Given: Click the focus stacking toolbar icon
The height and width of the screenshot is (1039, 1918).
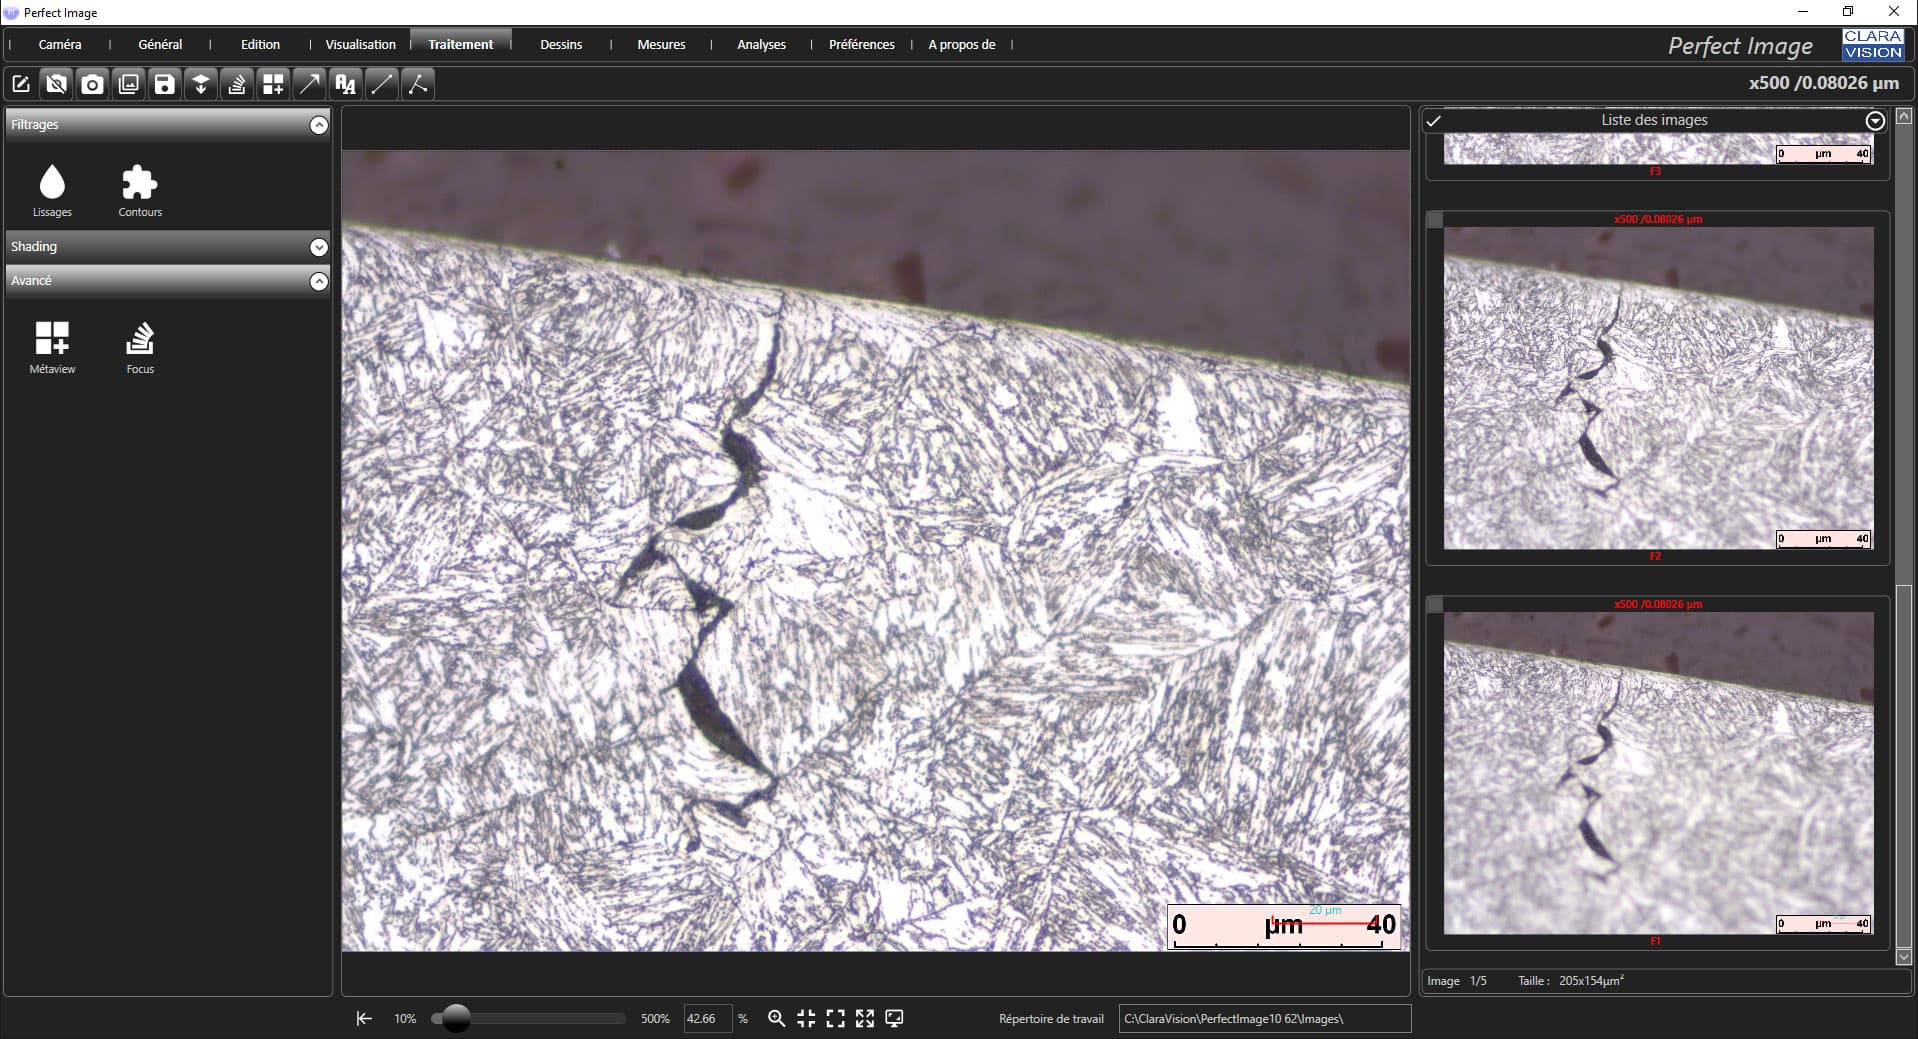Looking at the screenshot, I should 236,84.
